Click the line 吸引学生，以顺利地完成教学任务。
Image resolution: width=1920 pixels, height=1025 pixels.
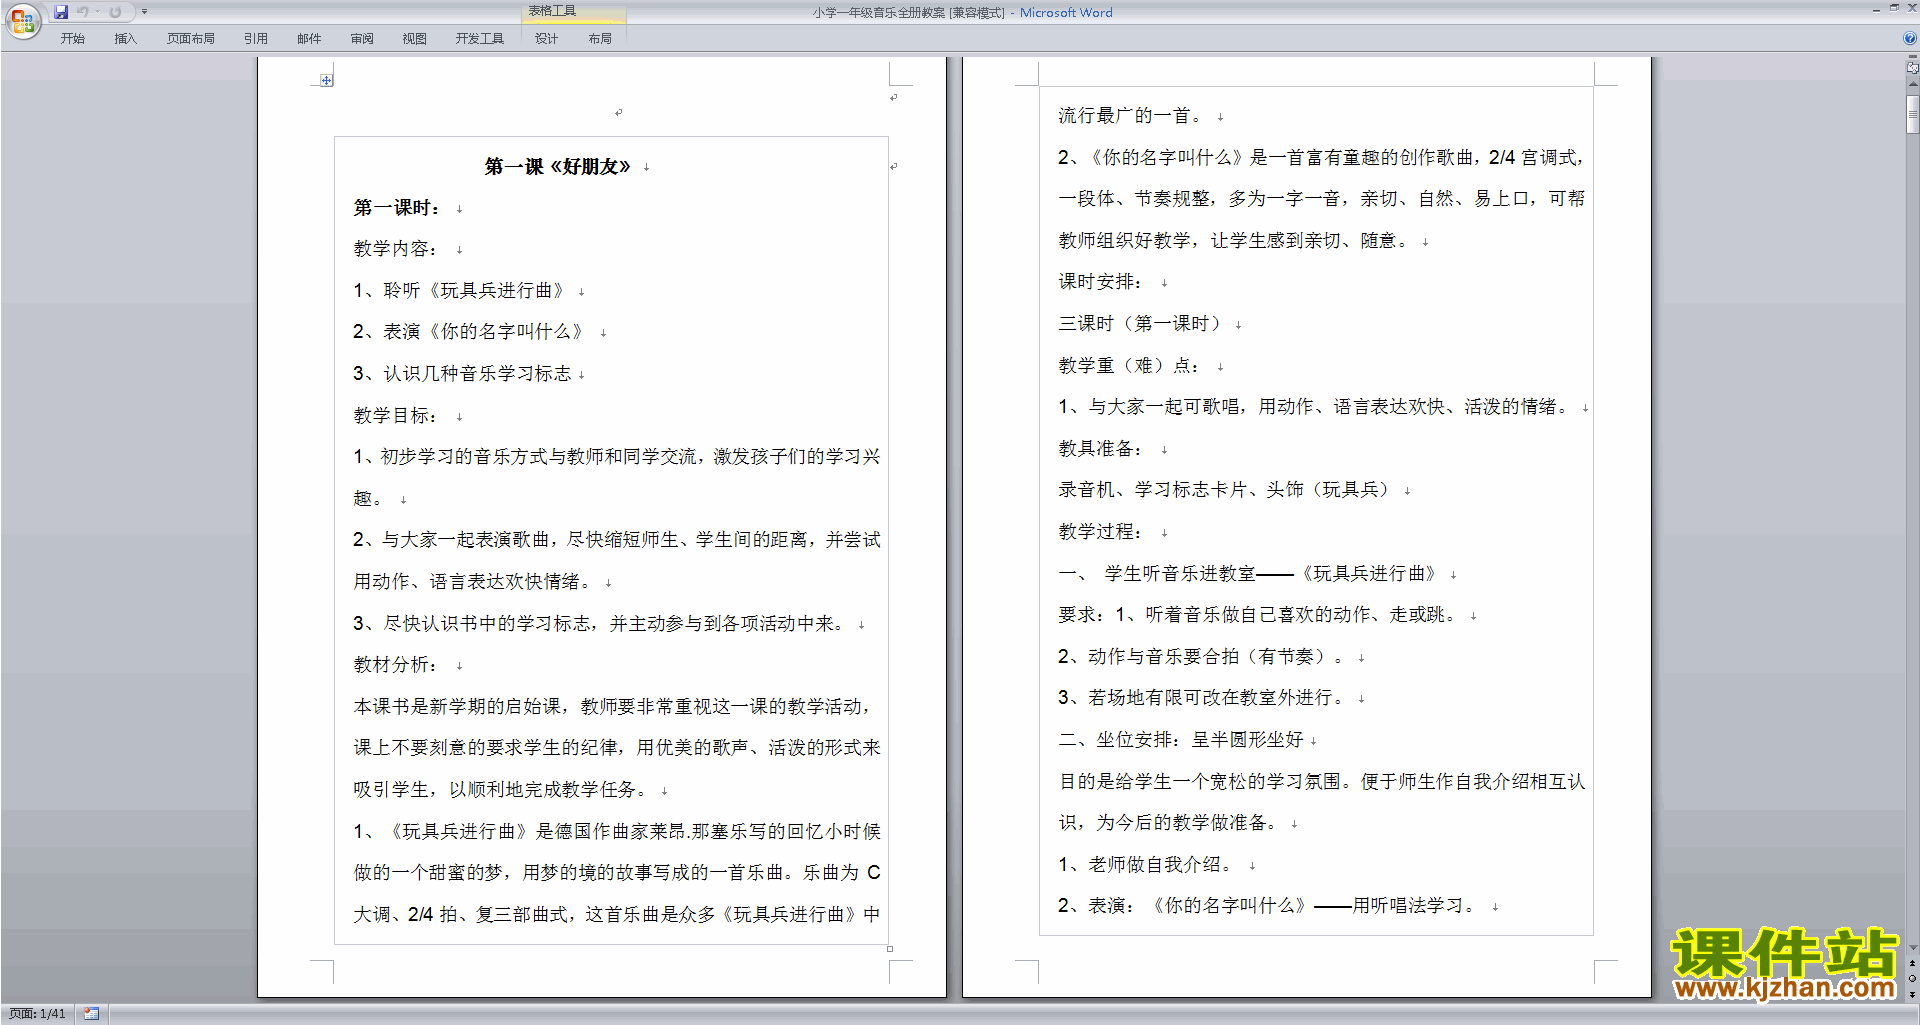[503, 790]
